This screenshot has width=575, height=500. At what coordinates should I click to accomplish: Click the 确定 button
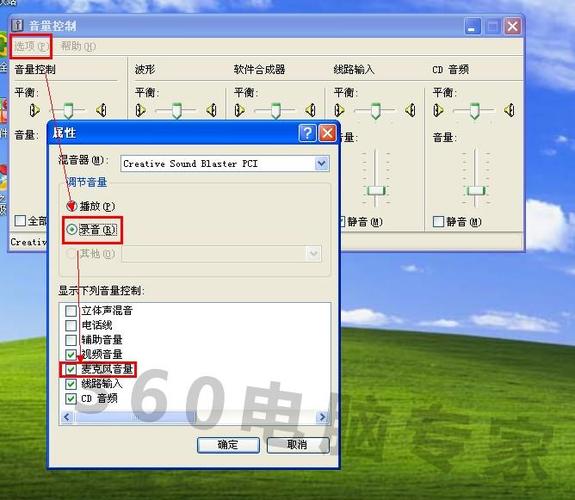coord(228,445)
